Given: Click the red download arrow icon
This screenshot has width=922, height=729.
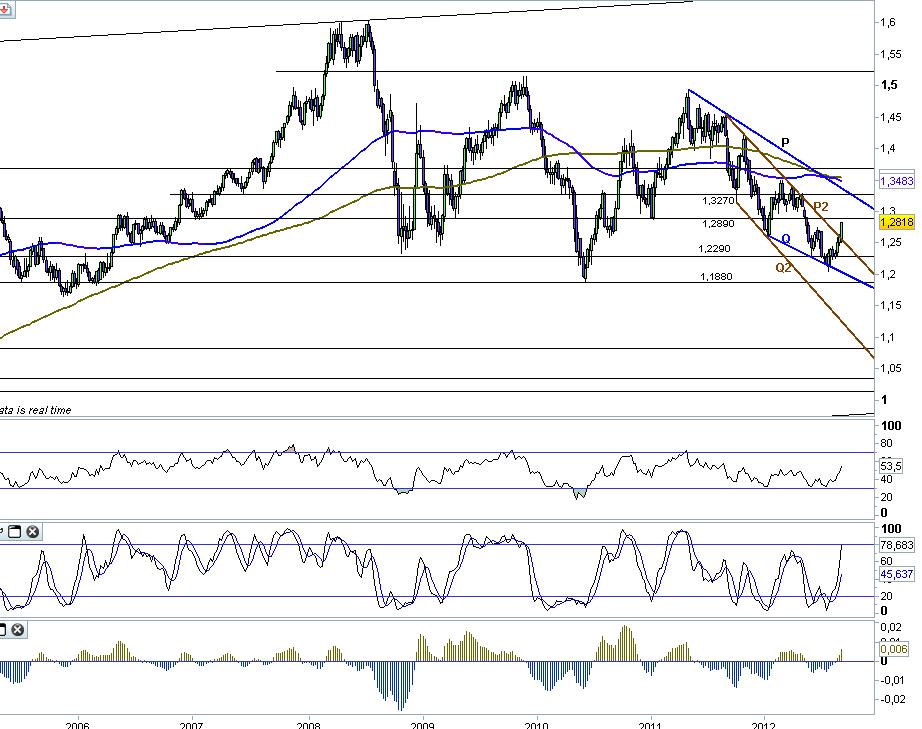Looking at the screenshot, I should tap(5, 9).
